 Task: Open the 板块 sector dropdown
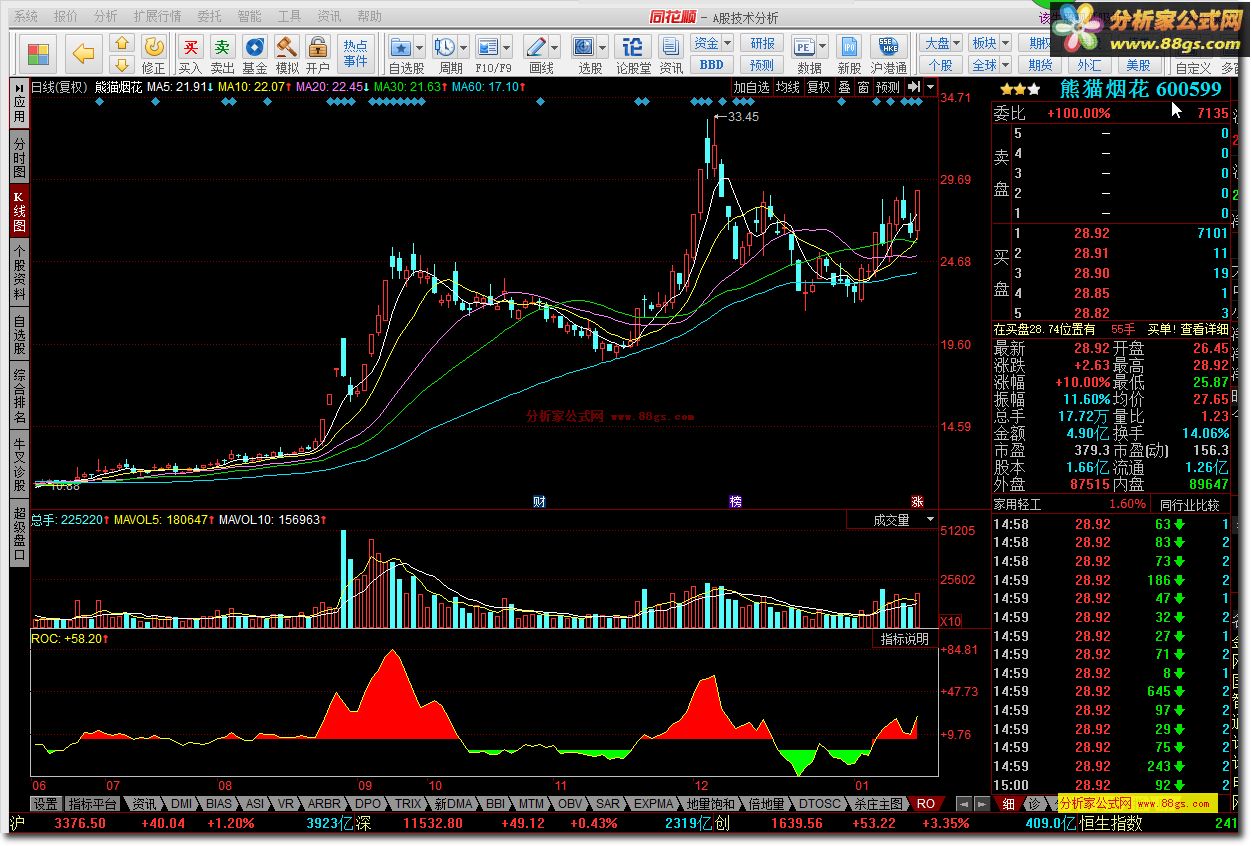click(990, 44)
